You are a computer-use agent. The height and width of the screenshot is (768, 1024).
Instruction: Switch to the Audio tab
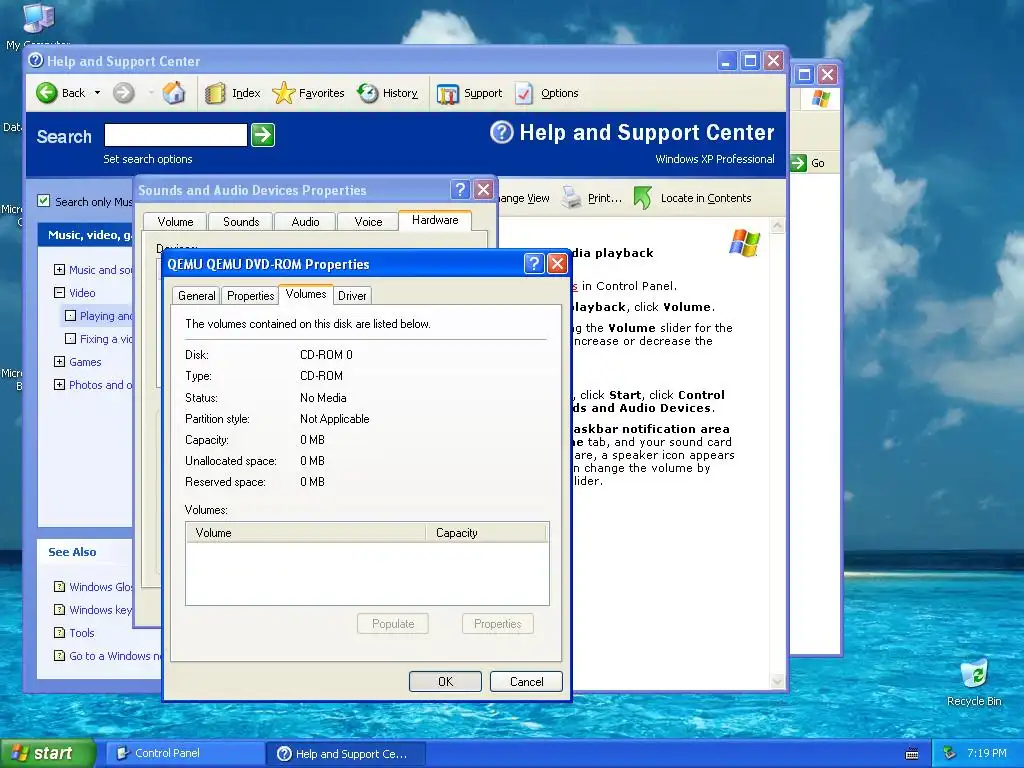coord(305,222)
